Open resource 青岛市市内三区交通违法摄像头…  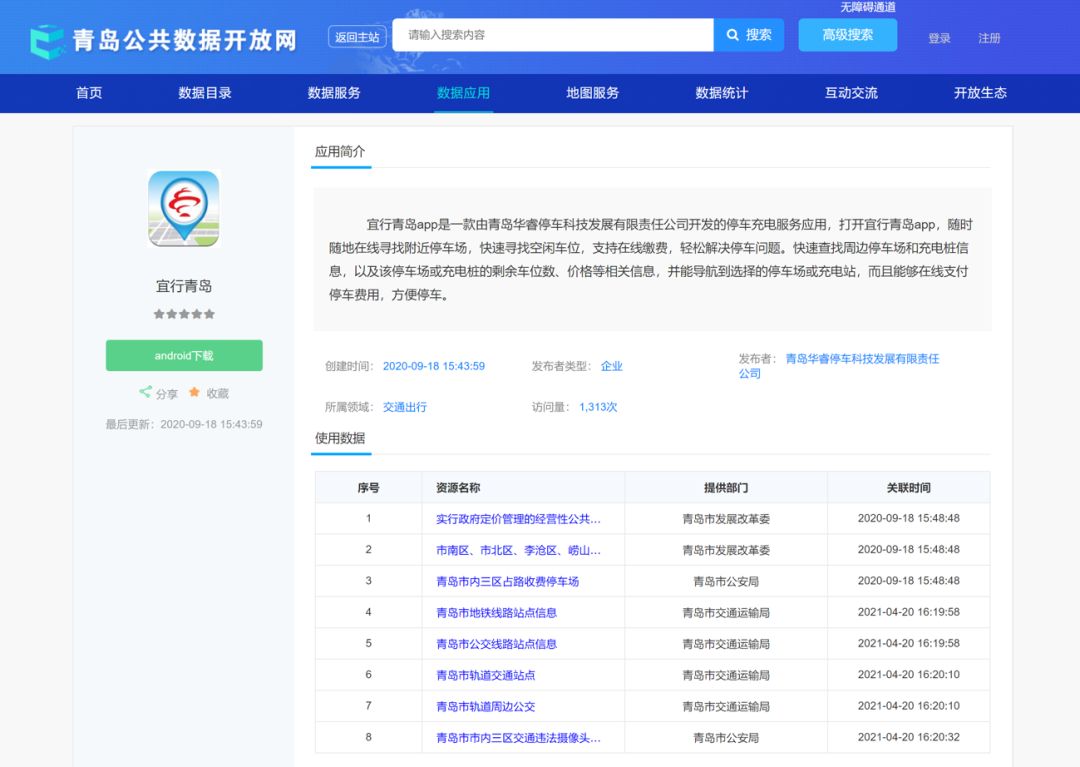coord(518,738)
